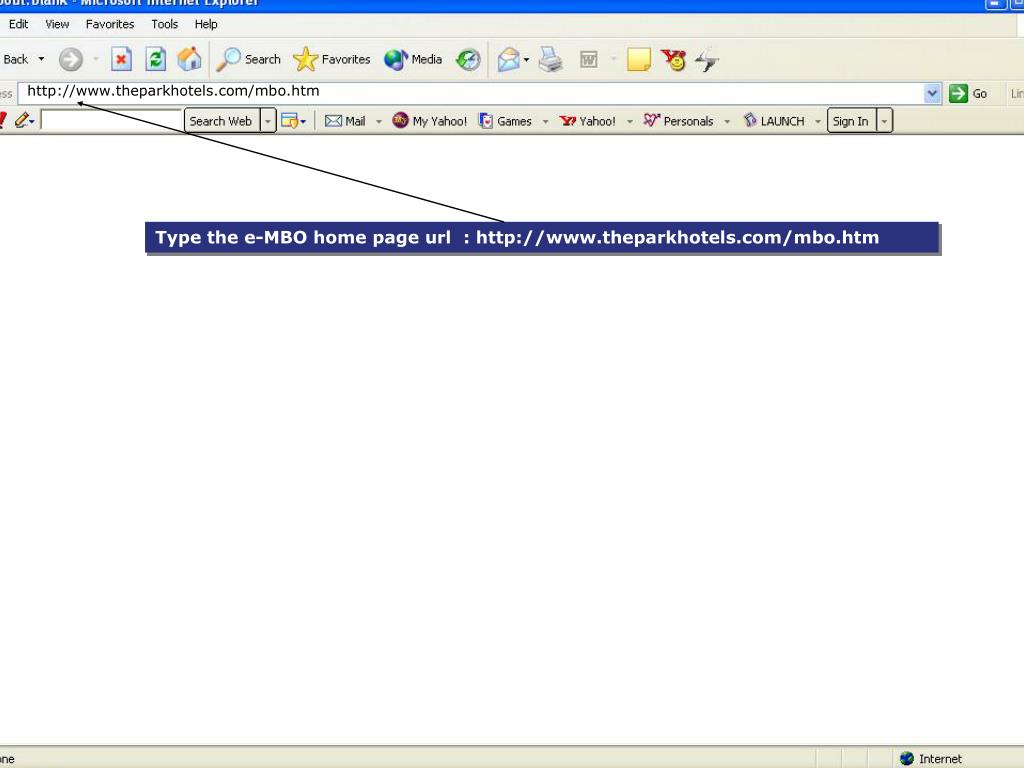Open Yahoo! home toolbar button
The height and width of the screenshot is (768, 1024).
tap(587, 121)
